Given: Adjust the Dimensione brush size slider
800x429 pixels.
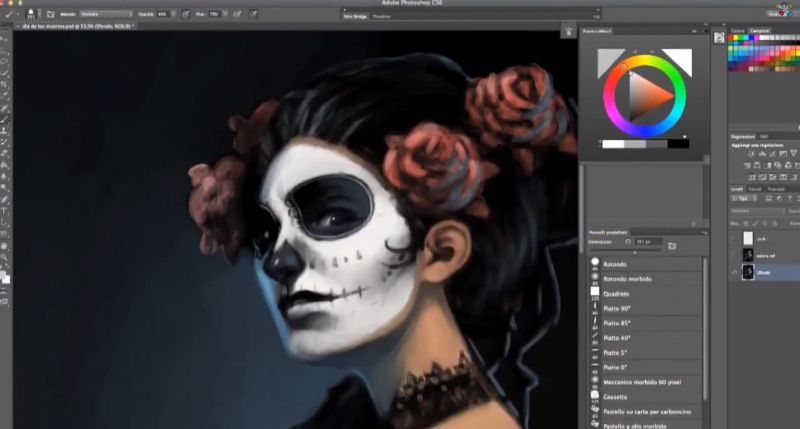Looking at the screenshot, I should (635, 252).
